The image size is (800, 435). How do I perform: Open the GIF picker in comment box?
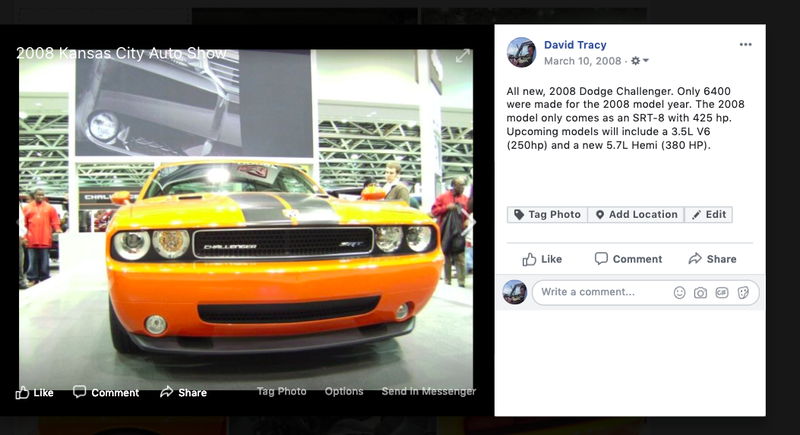click(x=721, y=293)
